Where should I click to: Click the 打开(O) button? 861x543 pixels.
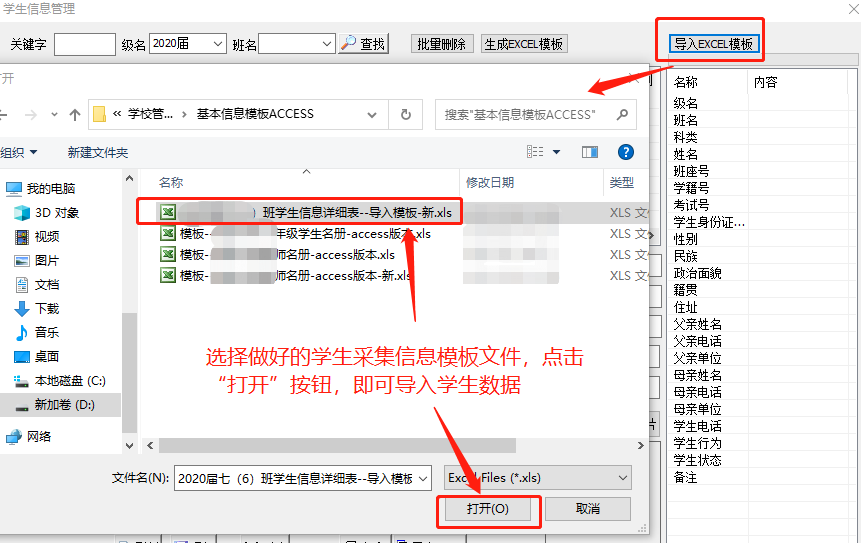[488, 509]
